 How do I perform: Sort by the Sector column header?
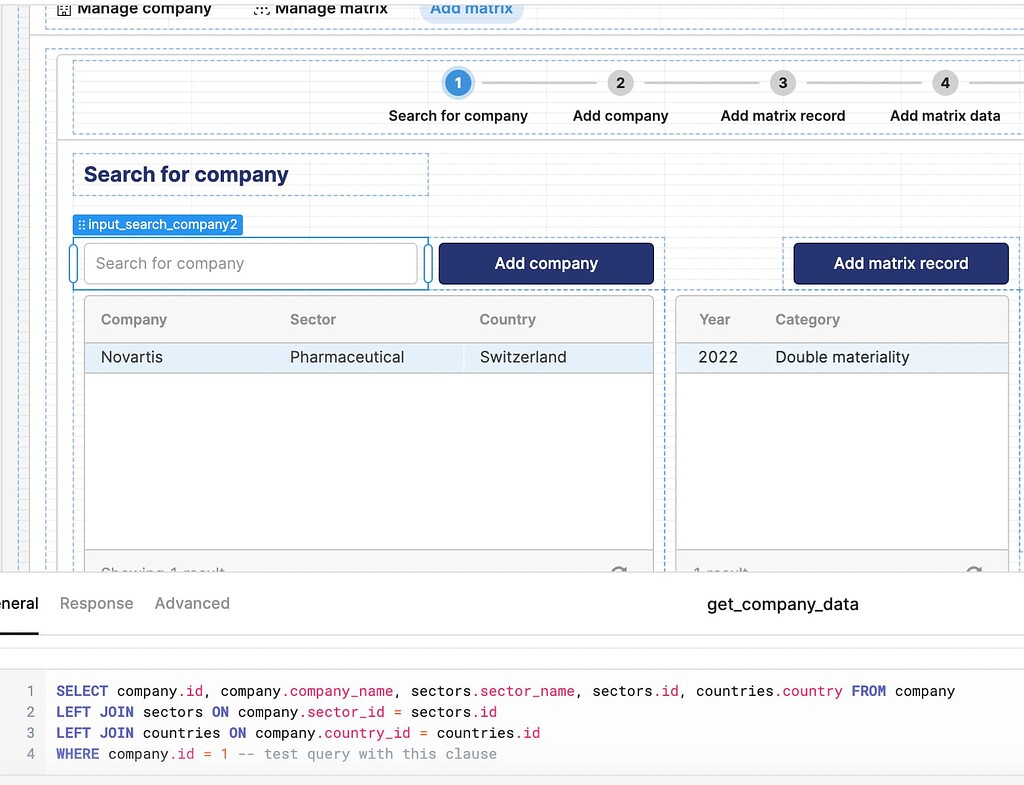313,320
